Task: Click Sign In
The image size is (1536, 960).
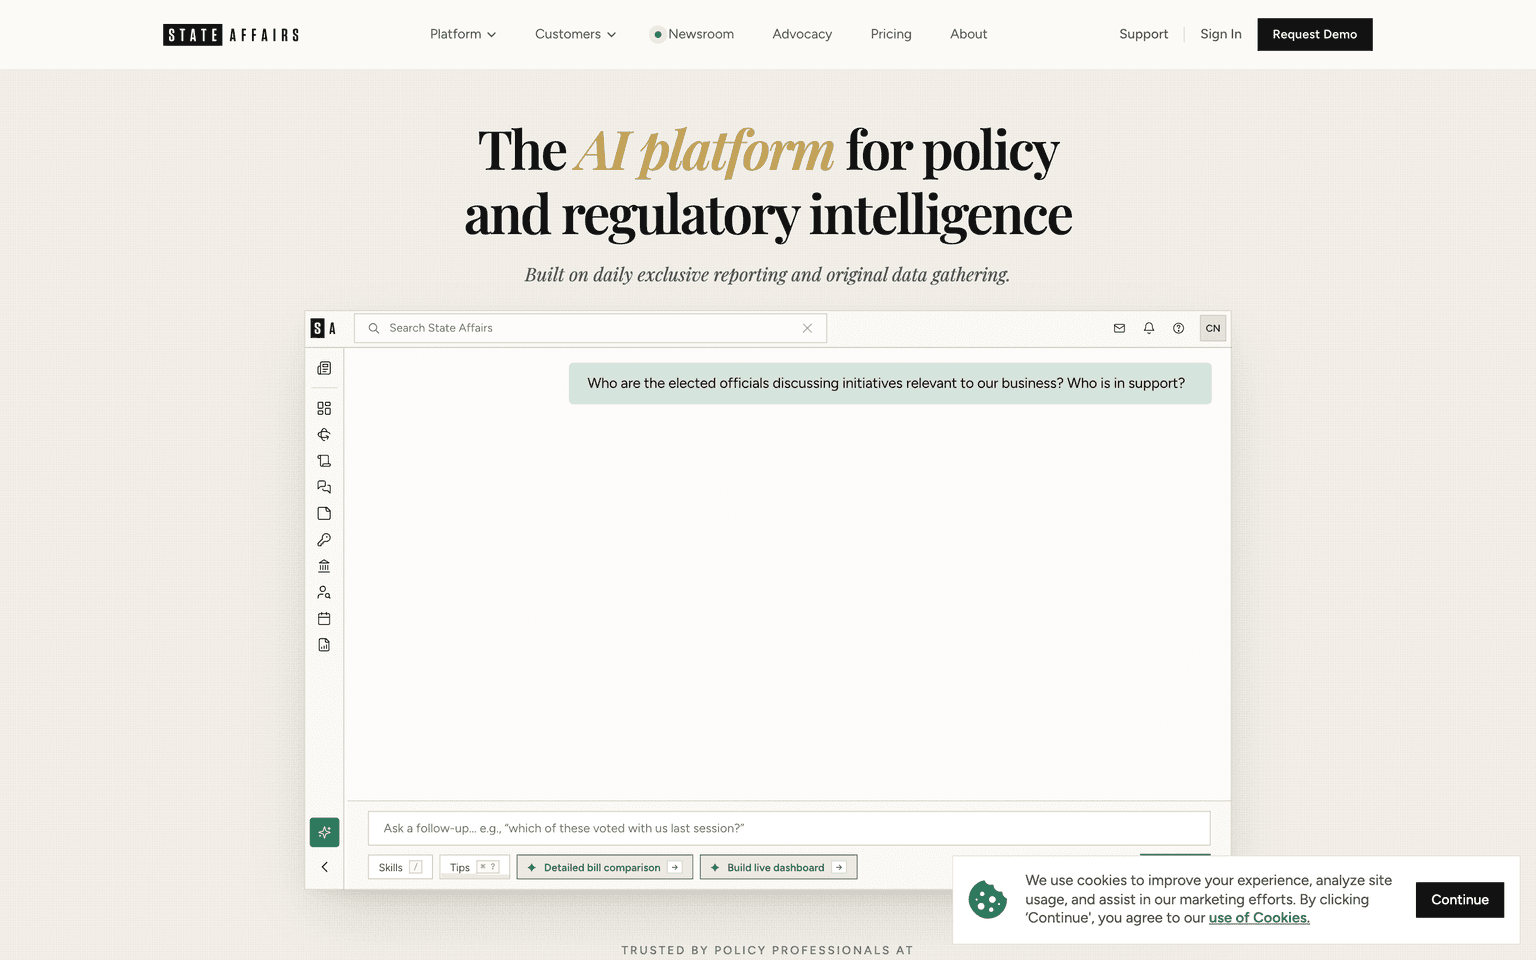Action: click(x=1221, y=34)
